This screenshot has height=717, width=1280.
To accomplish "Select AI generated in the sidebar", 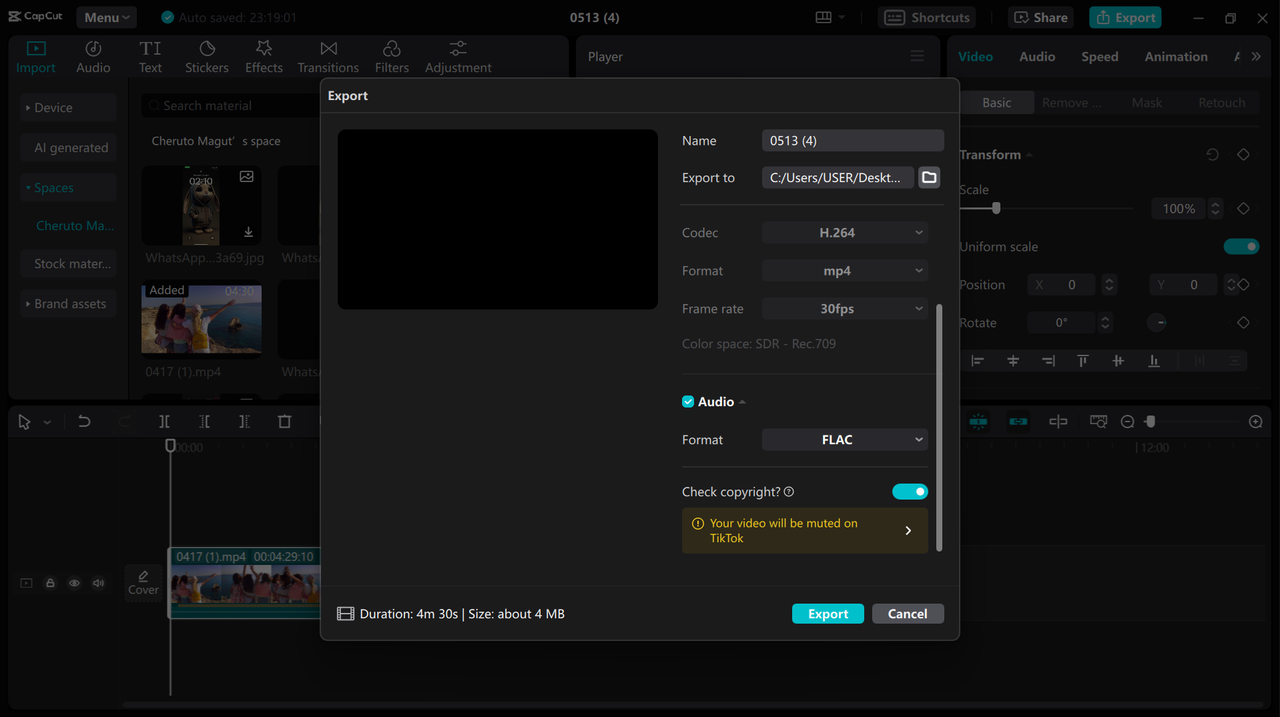I will click(68, 148).
